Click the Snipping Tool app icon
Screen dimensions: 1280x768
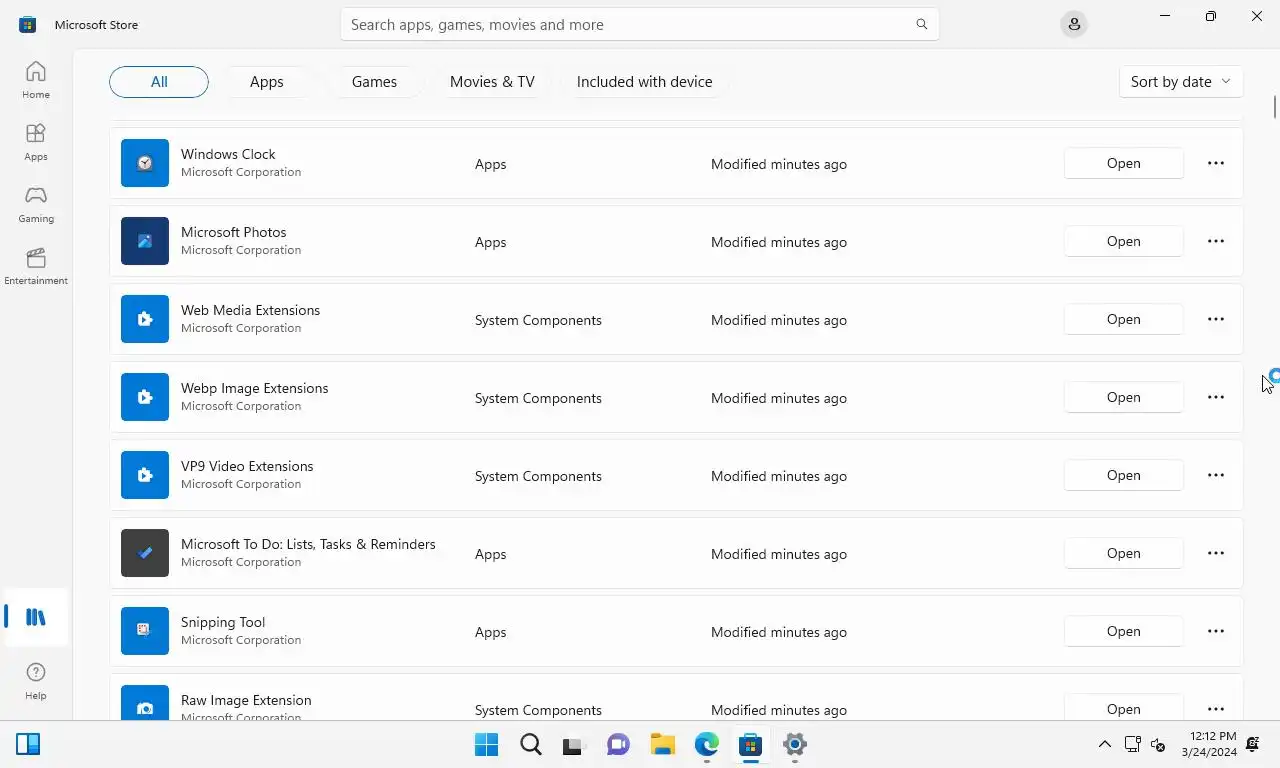tap(145, 631)
